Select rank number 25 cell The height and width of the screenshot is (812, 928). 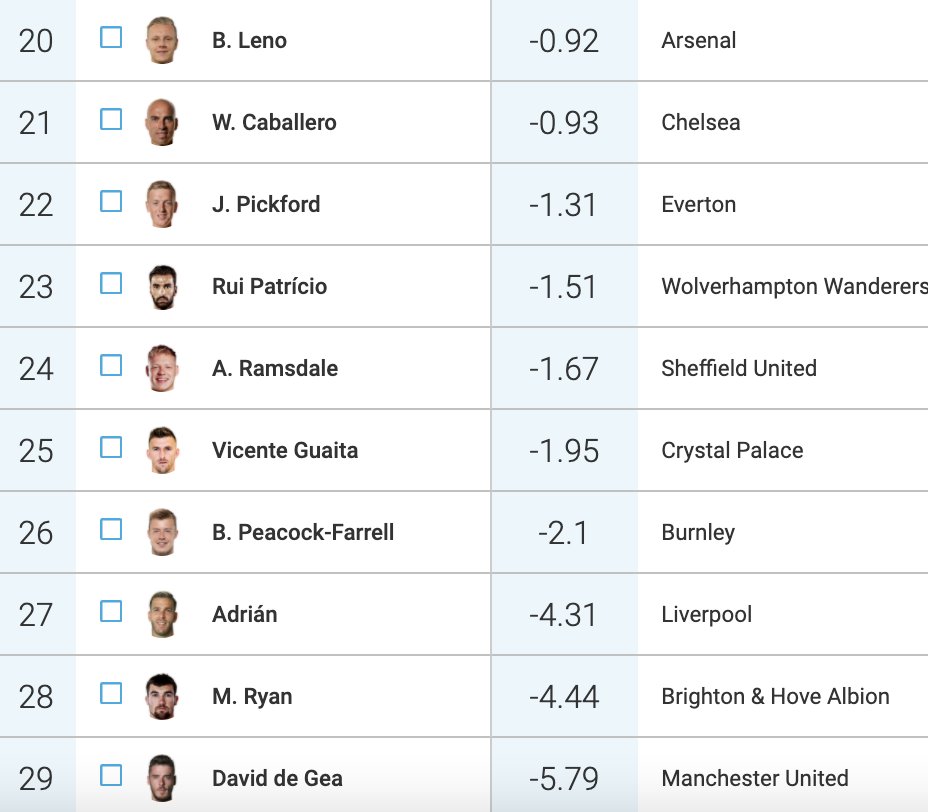pos(36,451)
